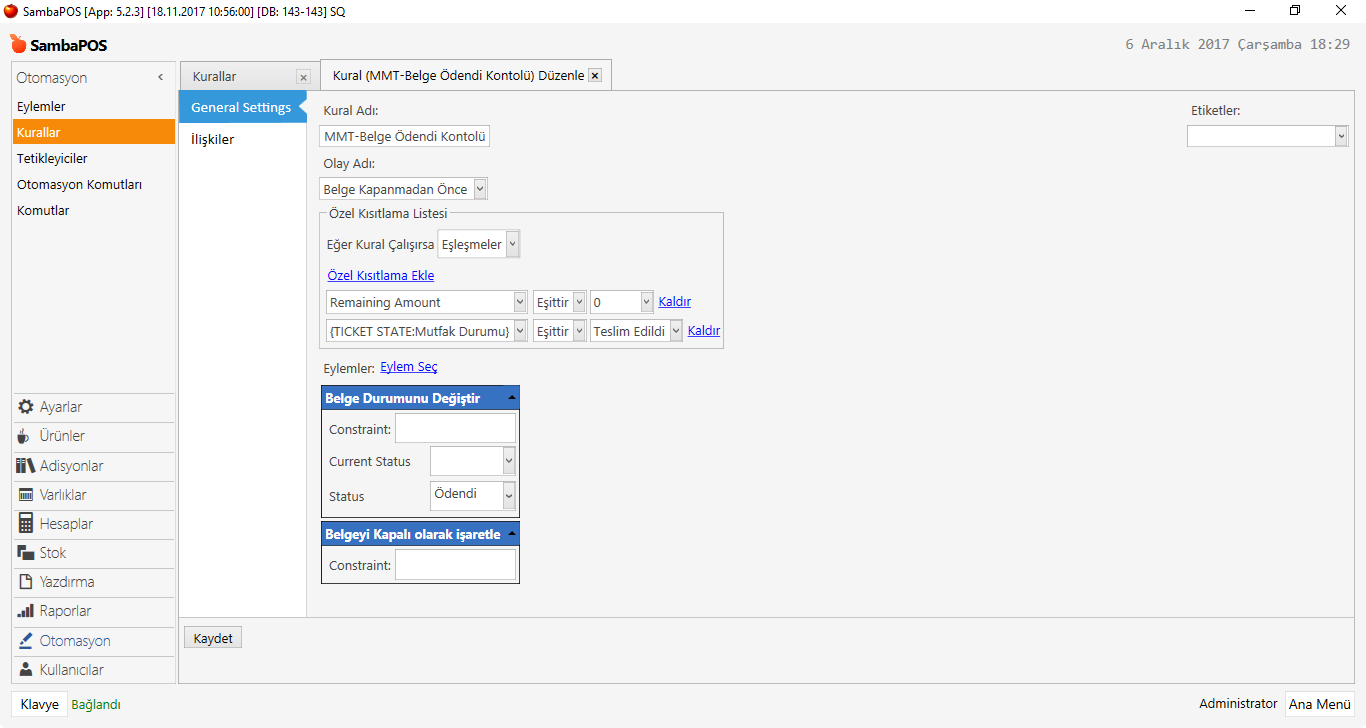Collapse the Belge Durumunu Değiştir action panel
Viewport: 1366px width, 728px height.
512,398
